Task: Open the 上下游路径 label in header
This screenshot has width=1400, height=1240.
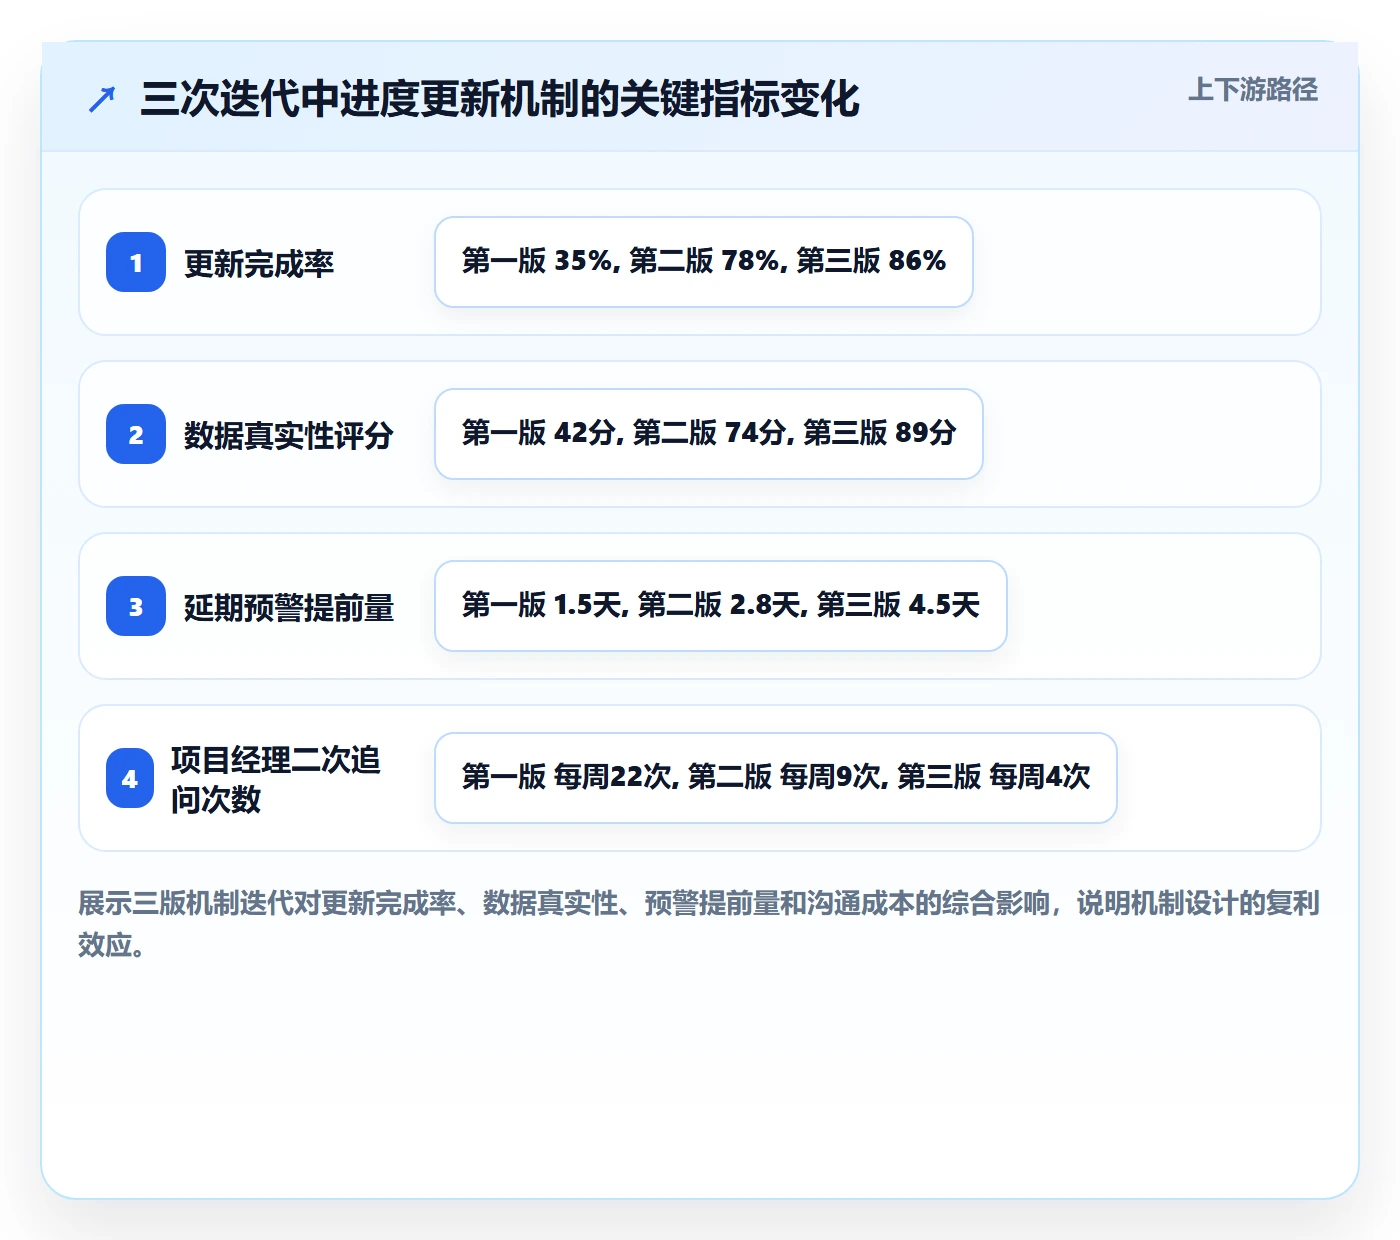Action: [x=1253, y=89]
